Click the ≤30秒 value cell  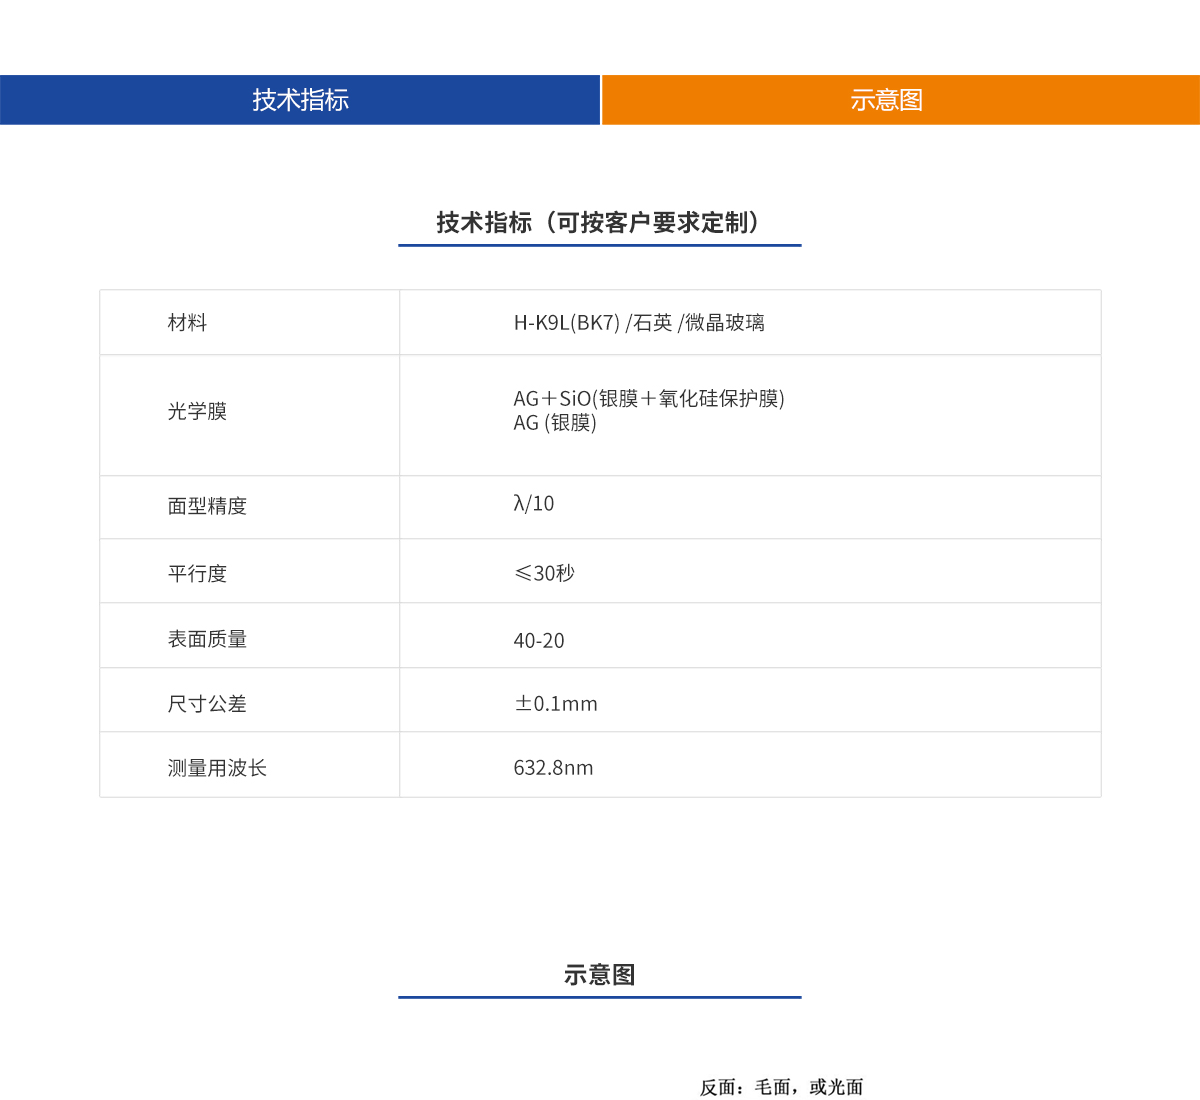click(544, 571)
